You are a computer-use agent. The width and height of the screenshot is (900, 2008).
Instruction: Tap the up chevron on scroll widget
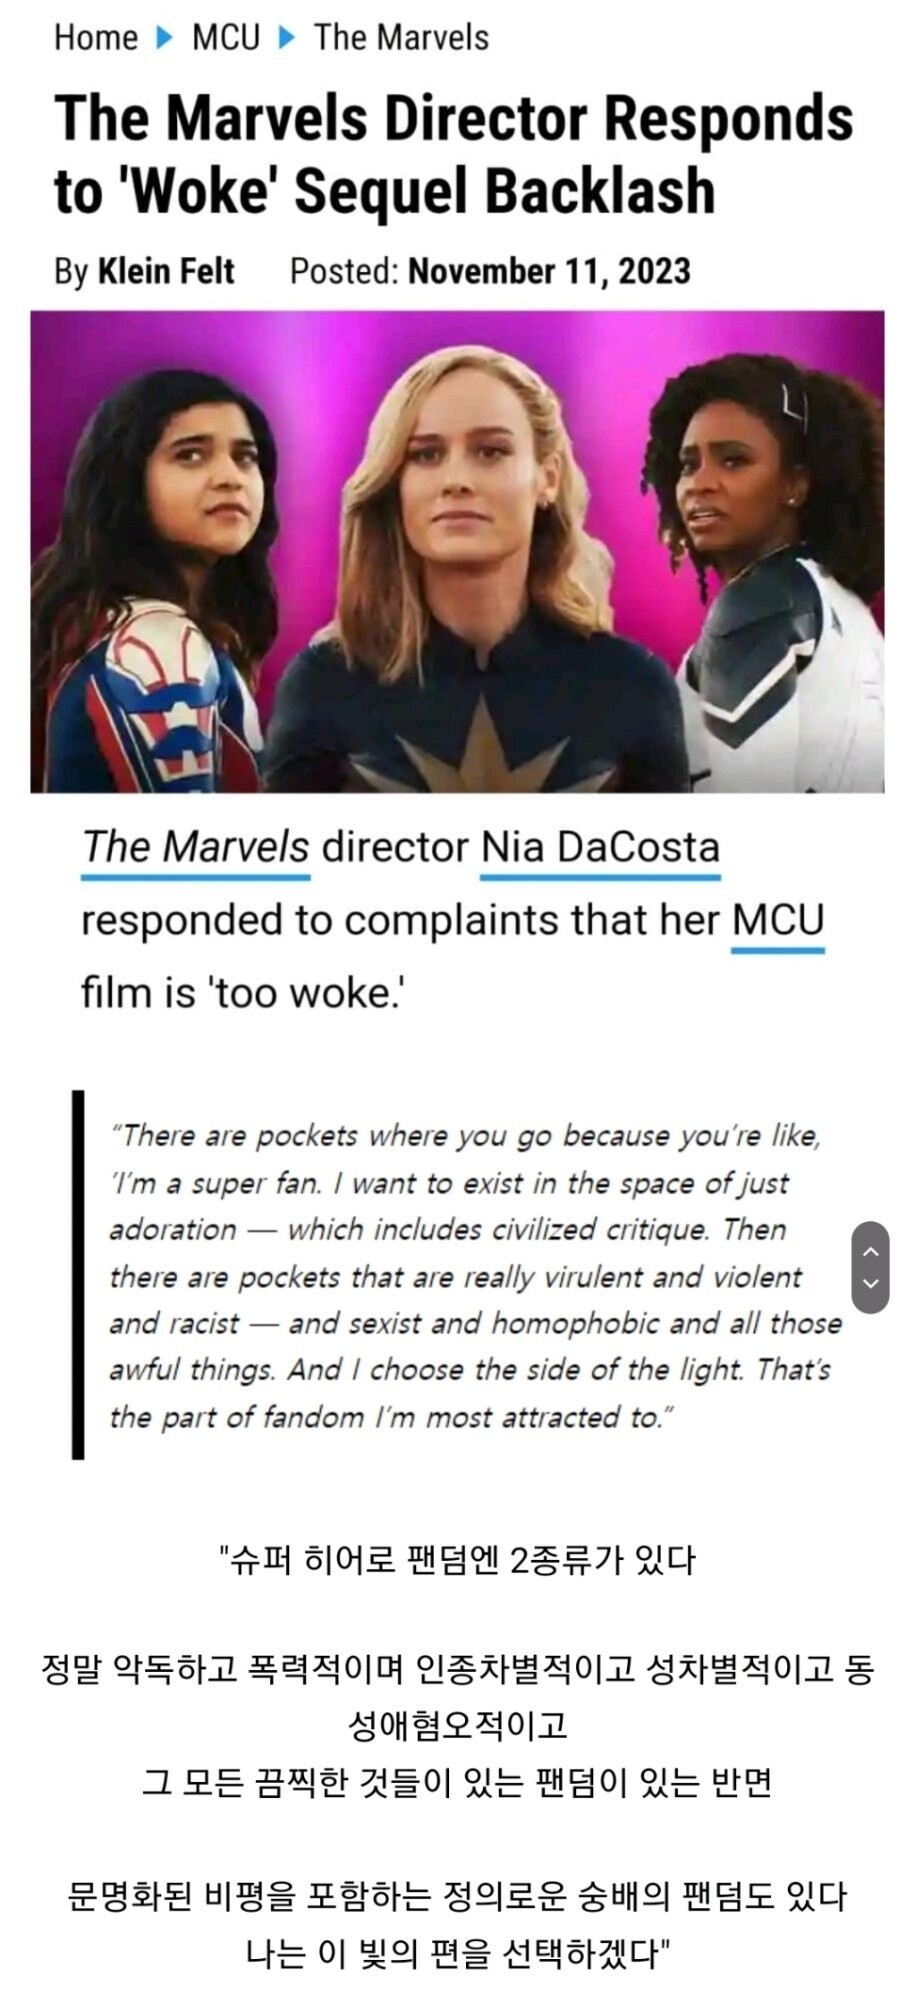pyautogui.click(x=870, y=1250)
